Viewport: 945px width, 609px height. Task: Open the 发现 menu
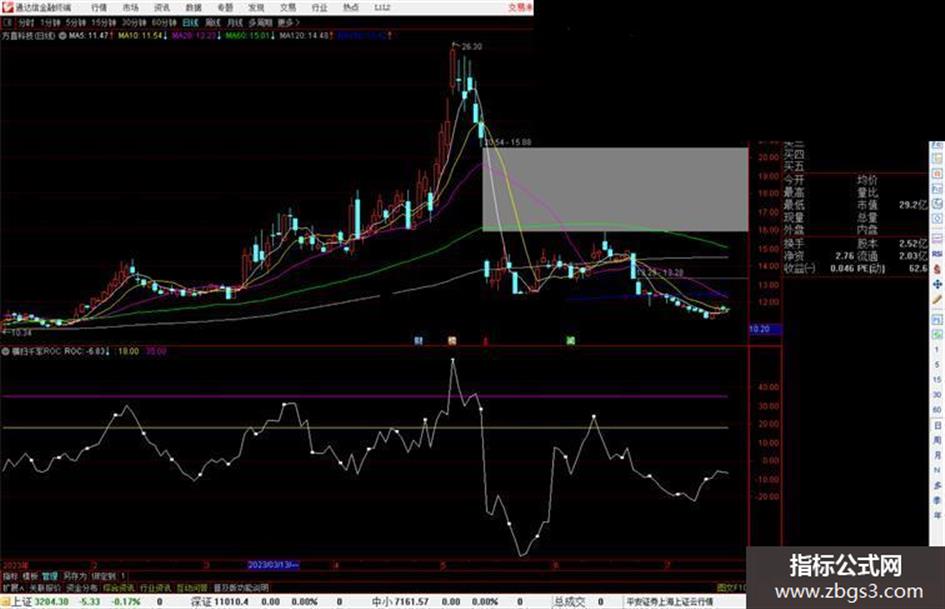(256, 8)
